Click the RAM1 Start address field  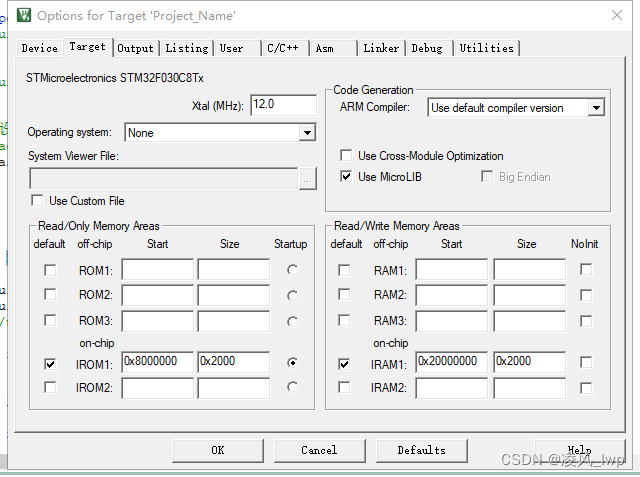tap(451, 269)
